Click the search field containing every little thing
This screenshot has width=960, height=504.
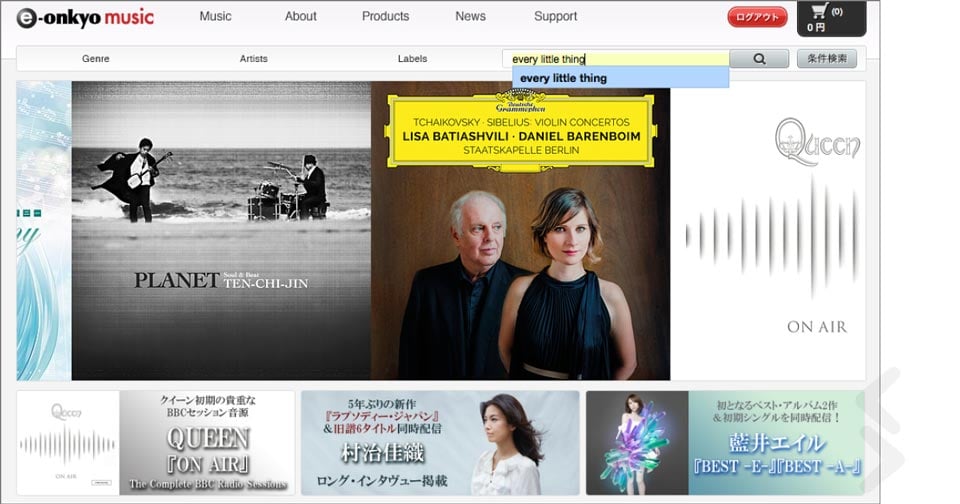616,59
